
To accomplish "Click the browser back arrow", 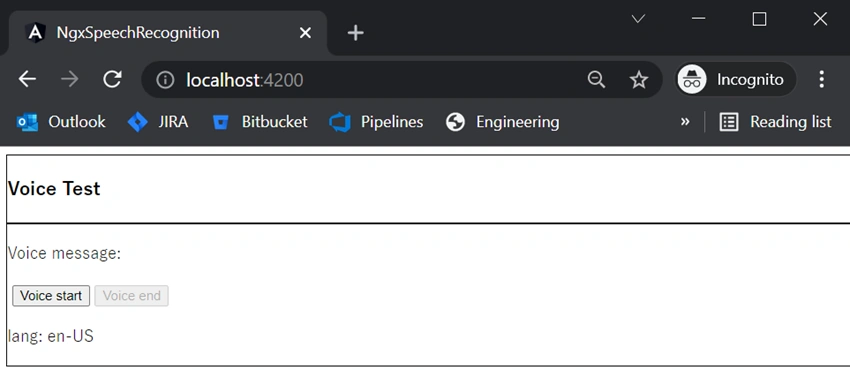I will click(x=27, y=80).
